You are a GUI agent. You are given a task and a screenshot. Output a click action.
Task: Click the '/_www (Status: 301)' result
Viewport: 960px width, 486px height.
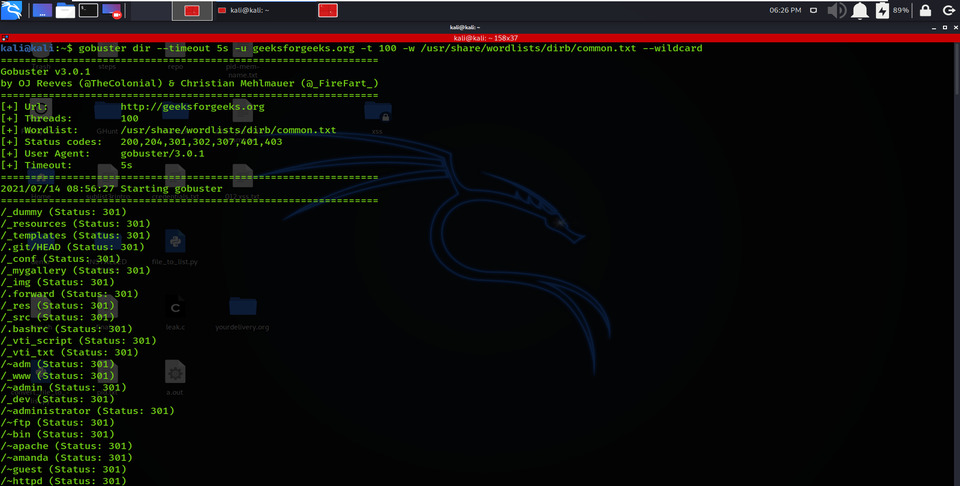coord(58,376)
